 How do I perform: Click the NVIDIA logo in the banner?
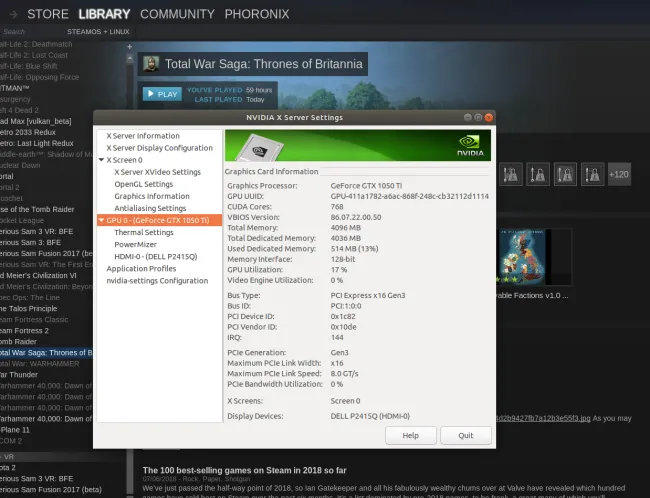click(x=470, y=145)
